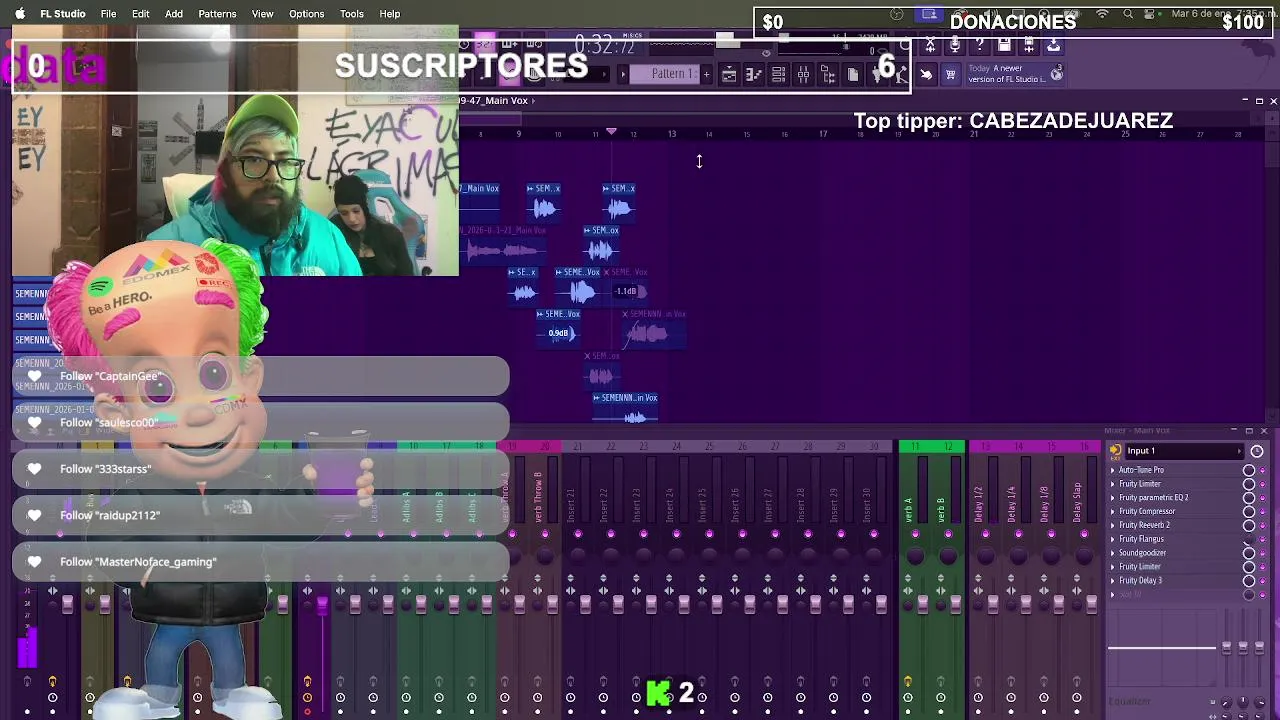Click the clock latency icon in mixer
Viewport: 1280px width, 720px height.
pos(1257,451)
